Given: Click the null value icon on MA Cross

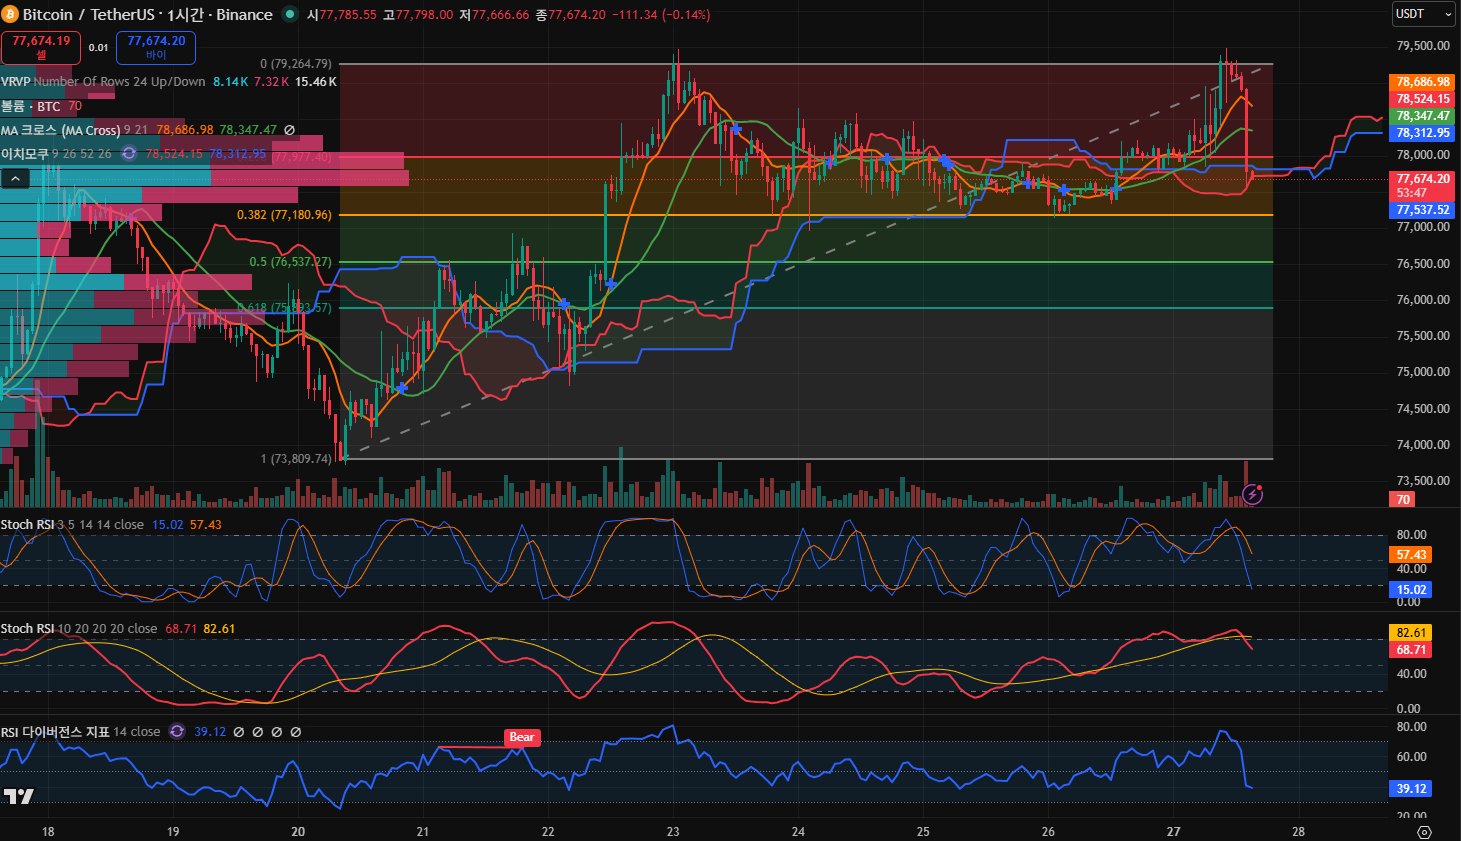Looking at the screenshot, I should pos(289,130).
